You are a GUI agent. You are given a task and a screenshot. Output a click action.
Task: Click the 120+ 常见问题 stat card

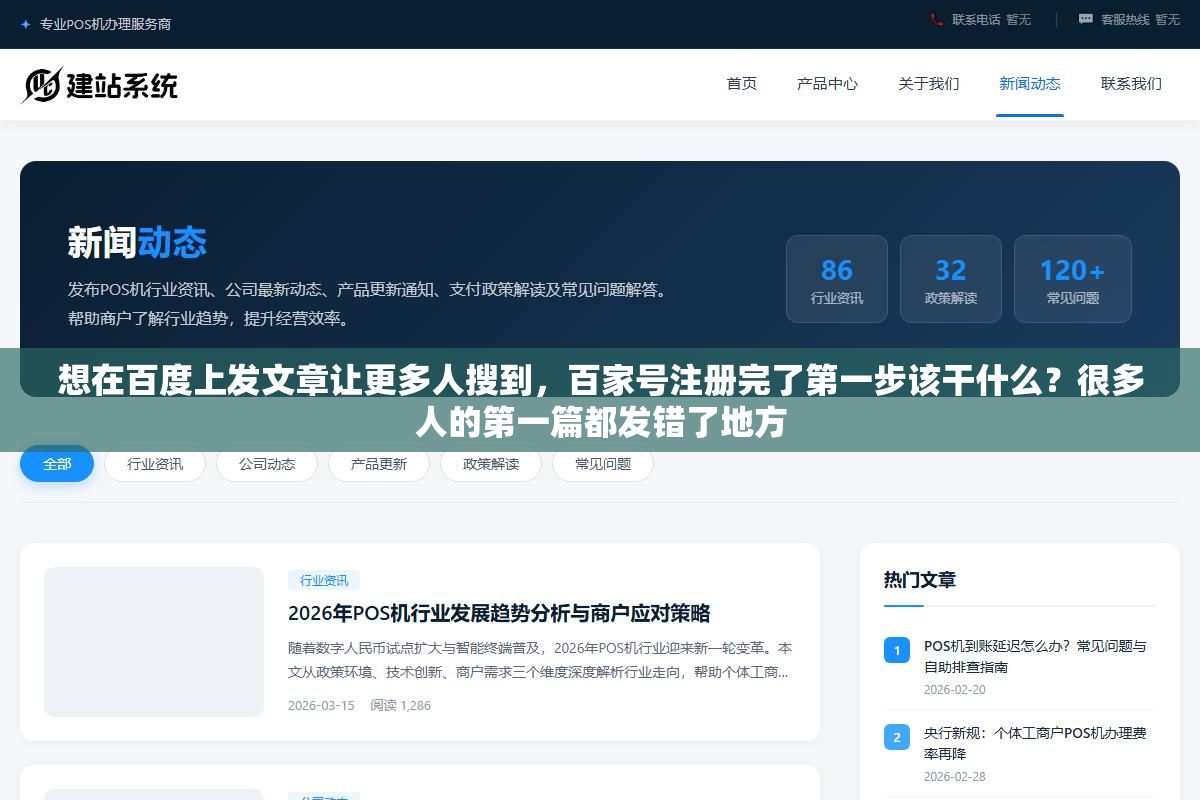(x=1073, y=279)
